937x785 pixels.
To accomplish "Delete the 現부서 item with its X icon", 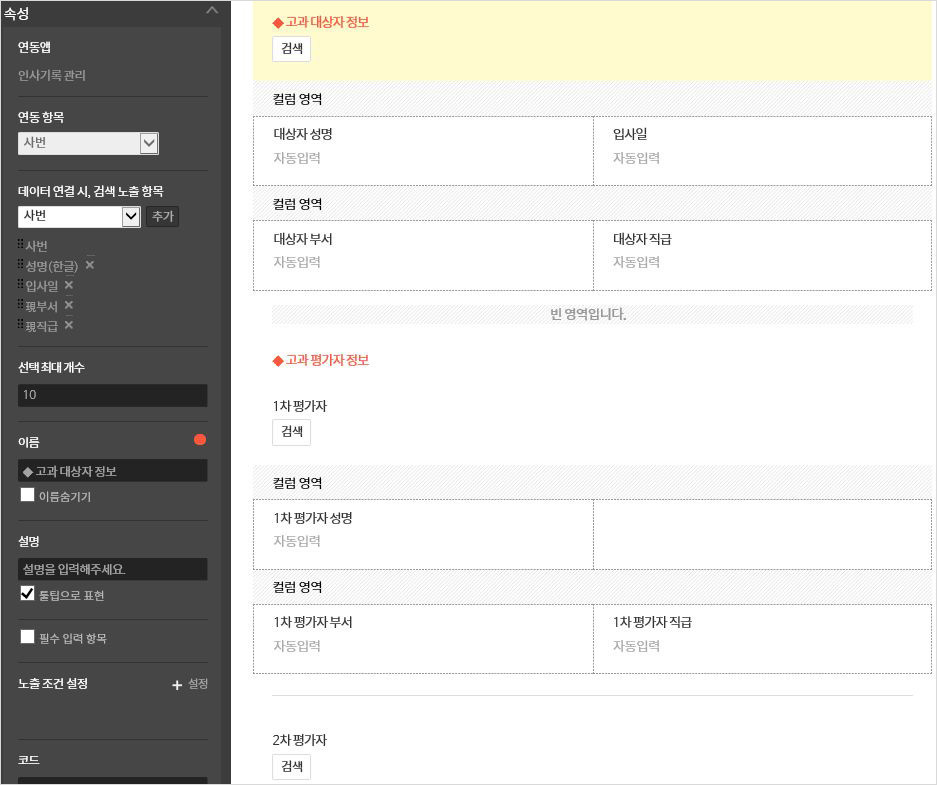I will pyautogui.click(x=69, y=305).
